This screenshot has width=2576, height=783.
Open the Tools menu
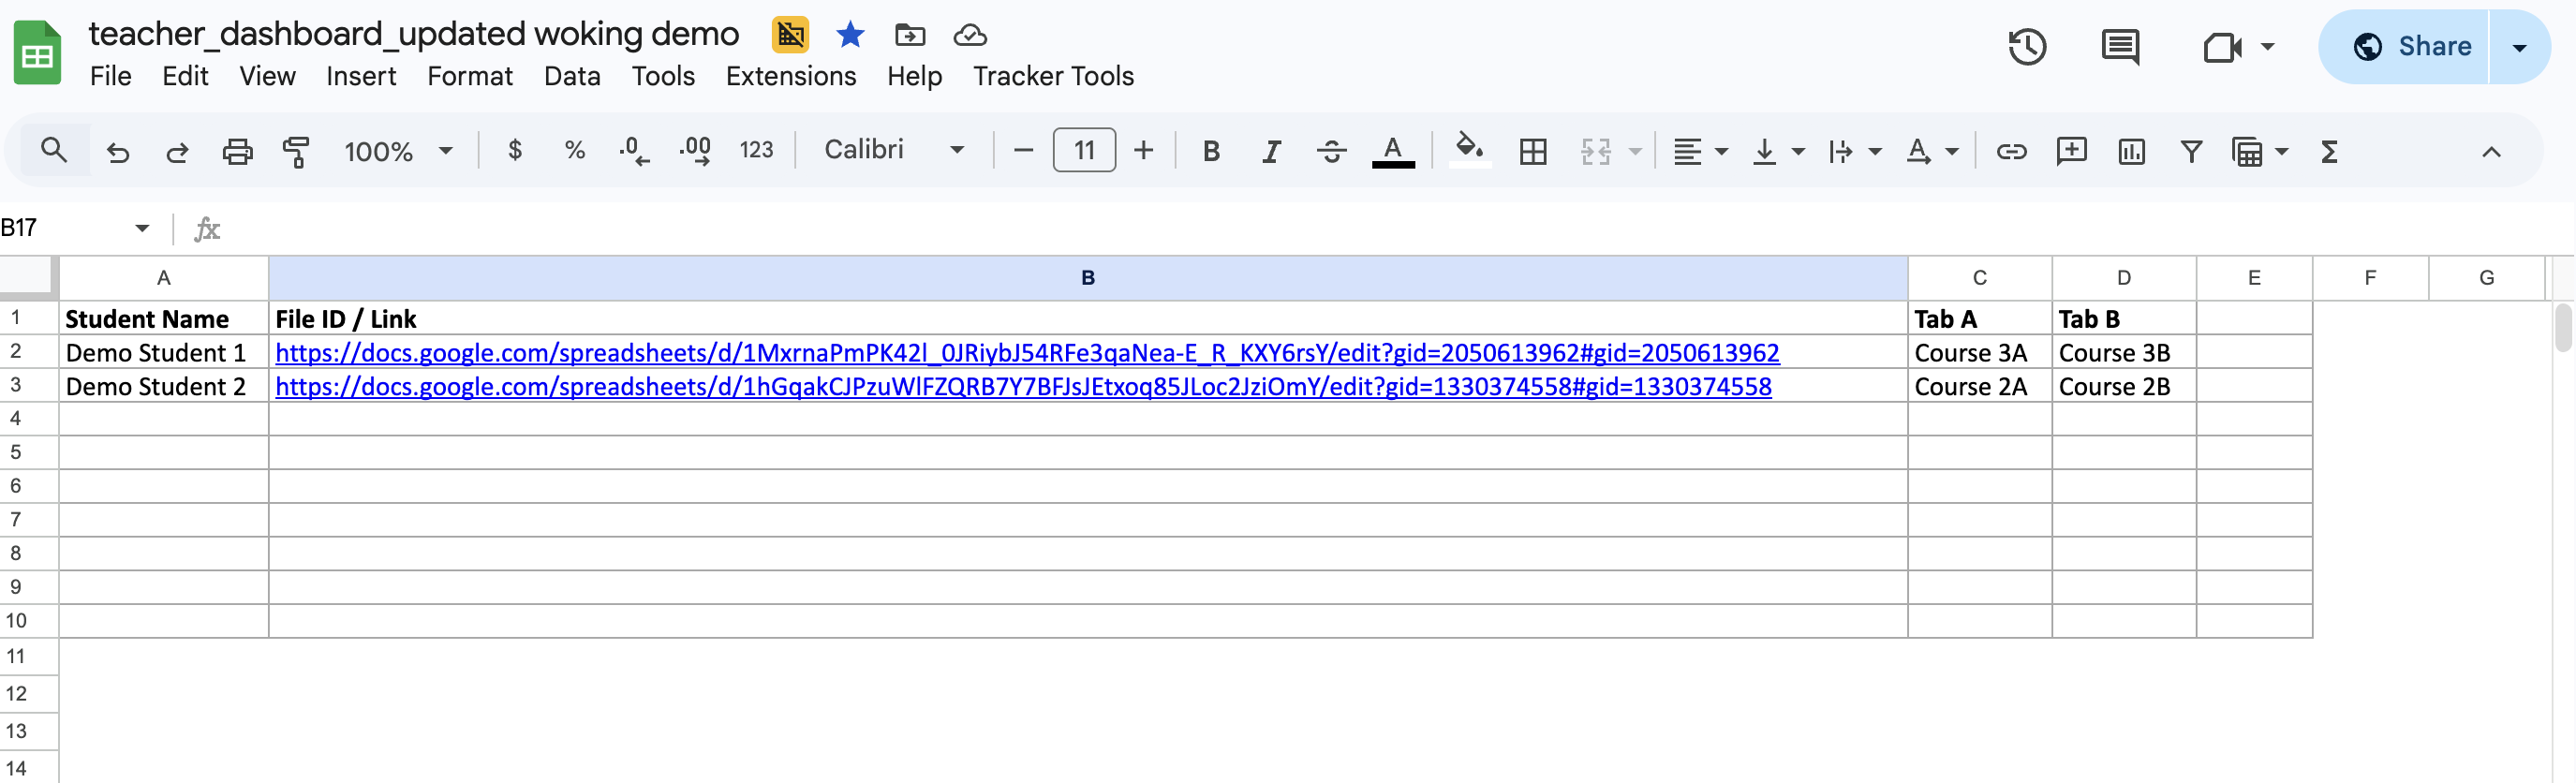[663, 76]
